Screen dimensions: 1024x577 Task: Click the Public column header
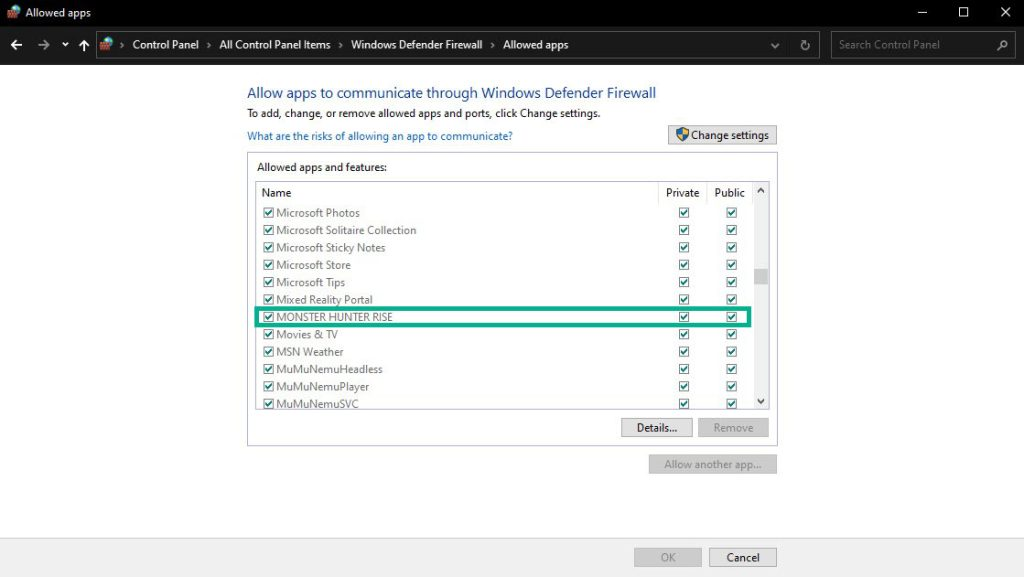(729, 193)
